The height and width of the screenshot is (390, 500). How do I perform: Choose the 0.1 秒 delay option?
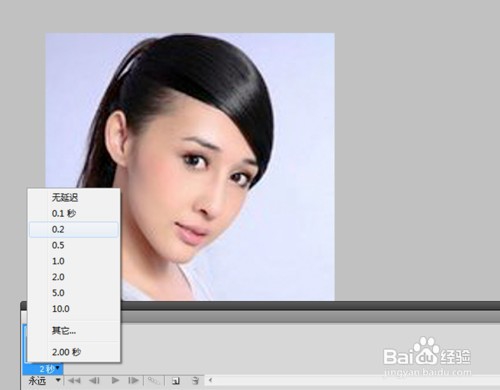tap(74, 213)
